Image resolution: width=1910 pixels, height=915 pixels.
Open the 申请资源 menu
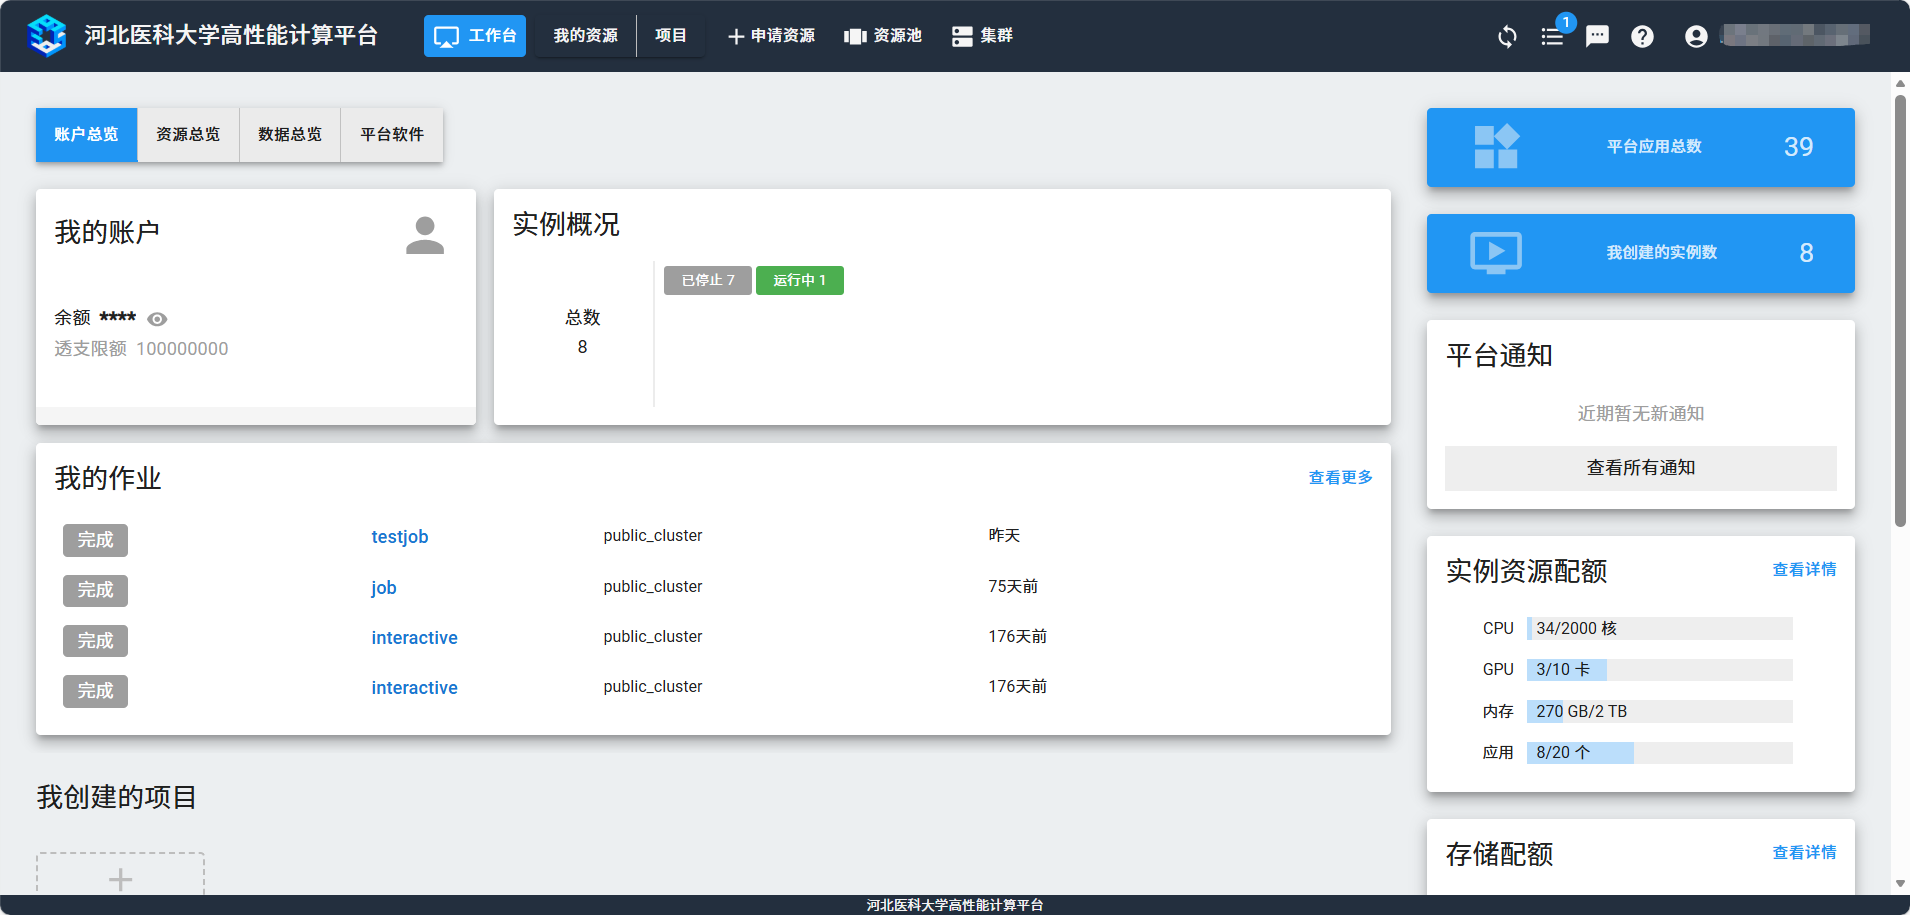click(x=771, y=36)
